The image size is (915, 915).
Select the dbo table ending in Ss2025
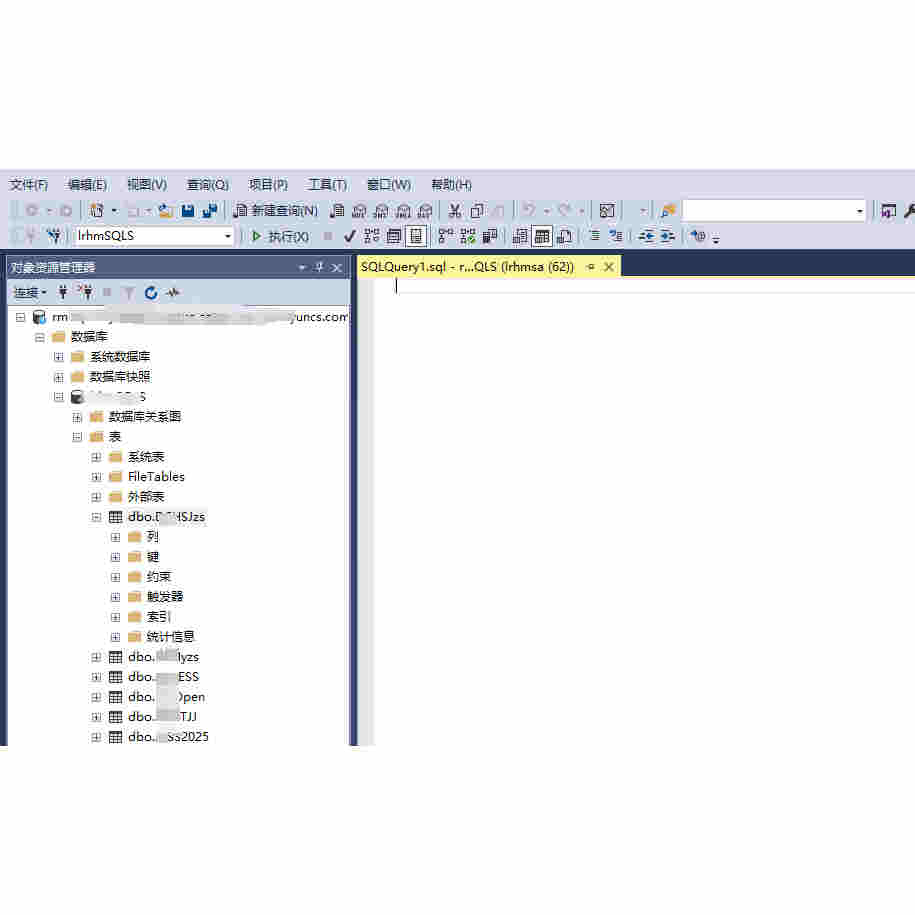pos(168,737)
